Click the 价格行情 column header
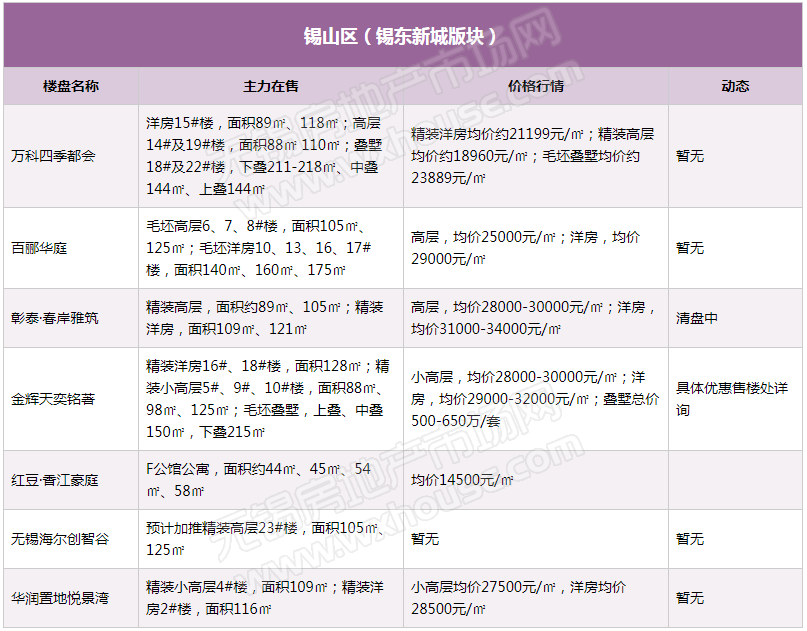The height and width of the screenshot is (631, 807). (536, 87)
